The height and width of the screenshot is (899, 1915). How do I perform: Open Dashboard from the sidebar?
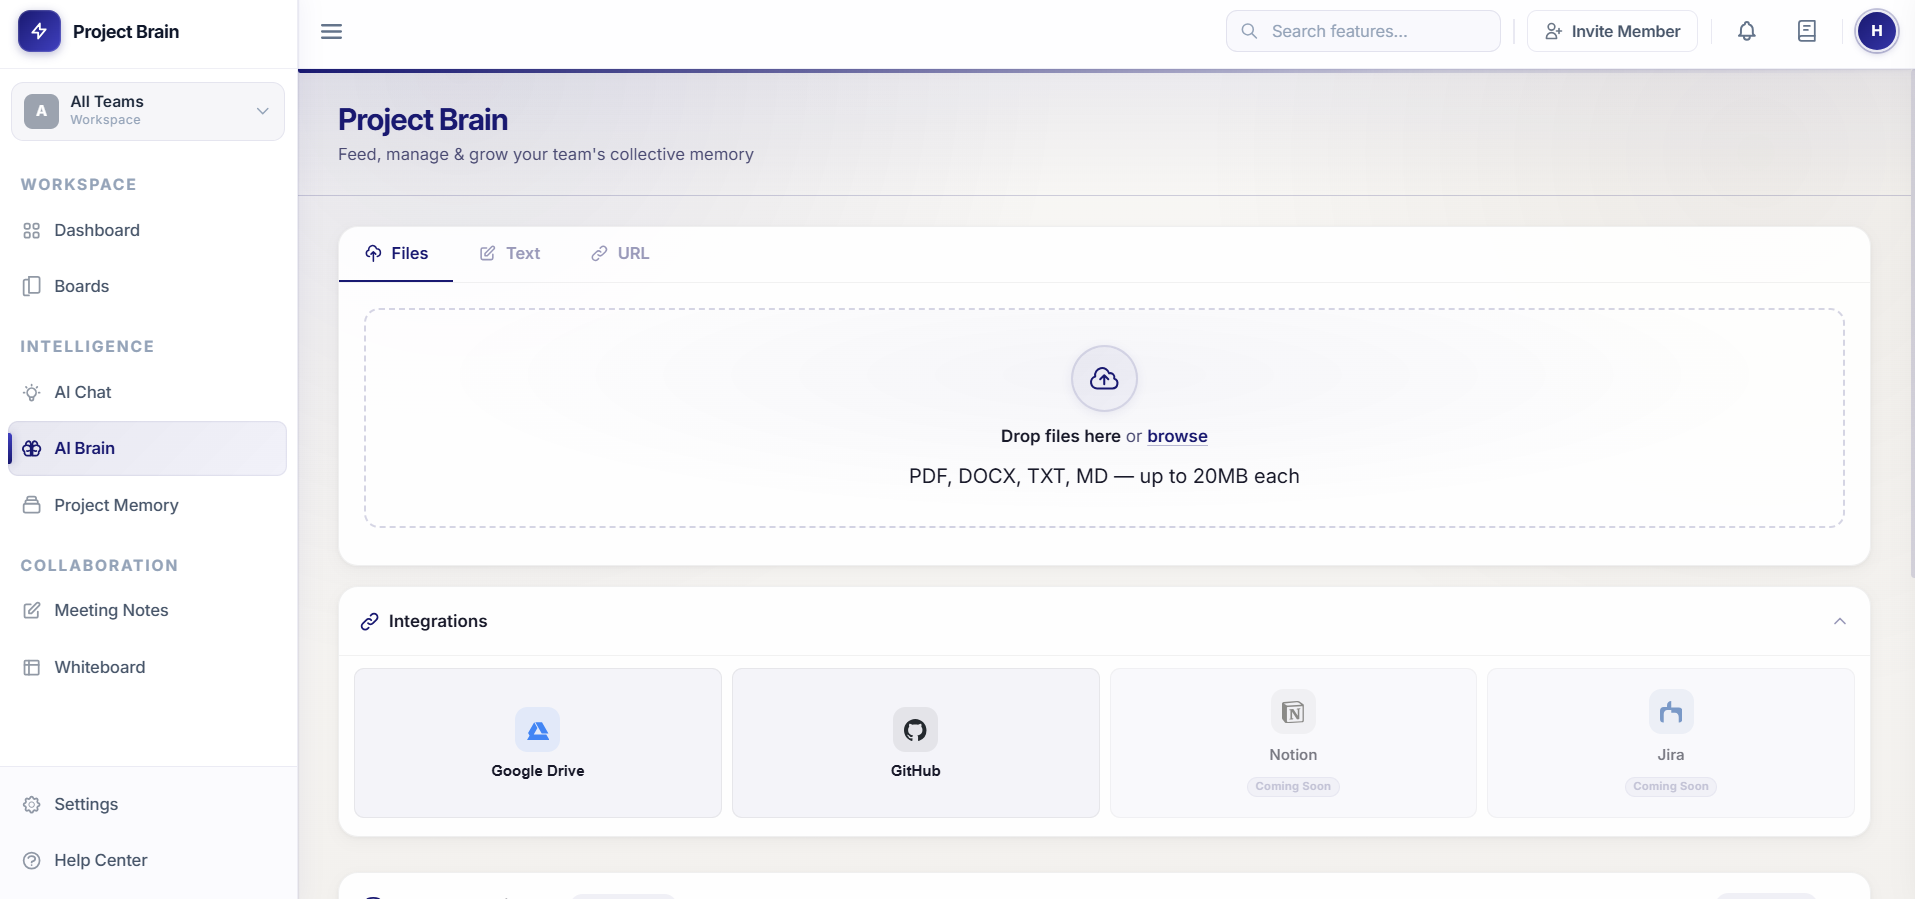tap(148, 230)
